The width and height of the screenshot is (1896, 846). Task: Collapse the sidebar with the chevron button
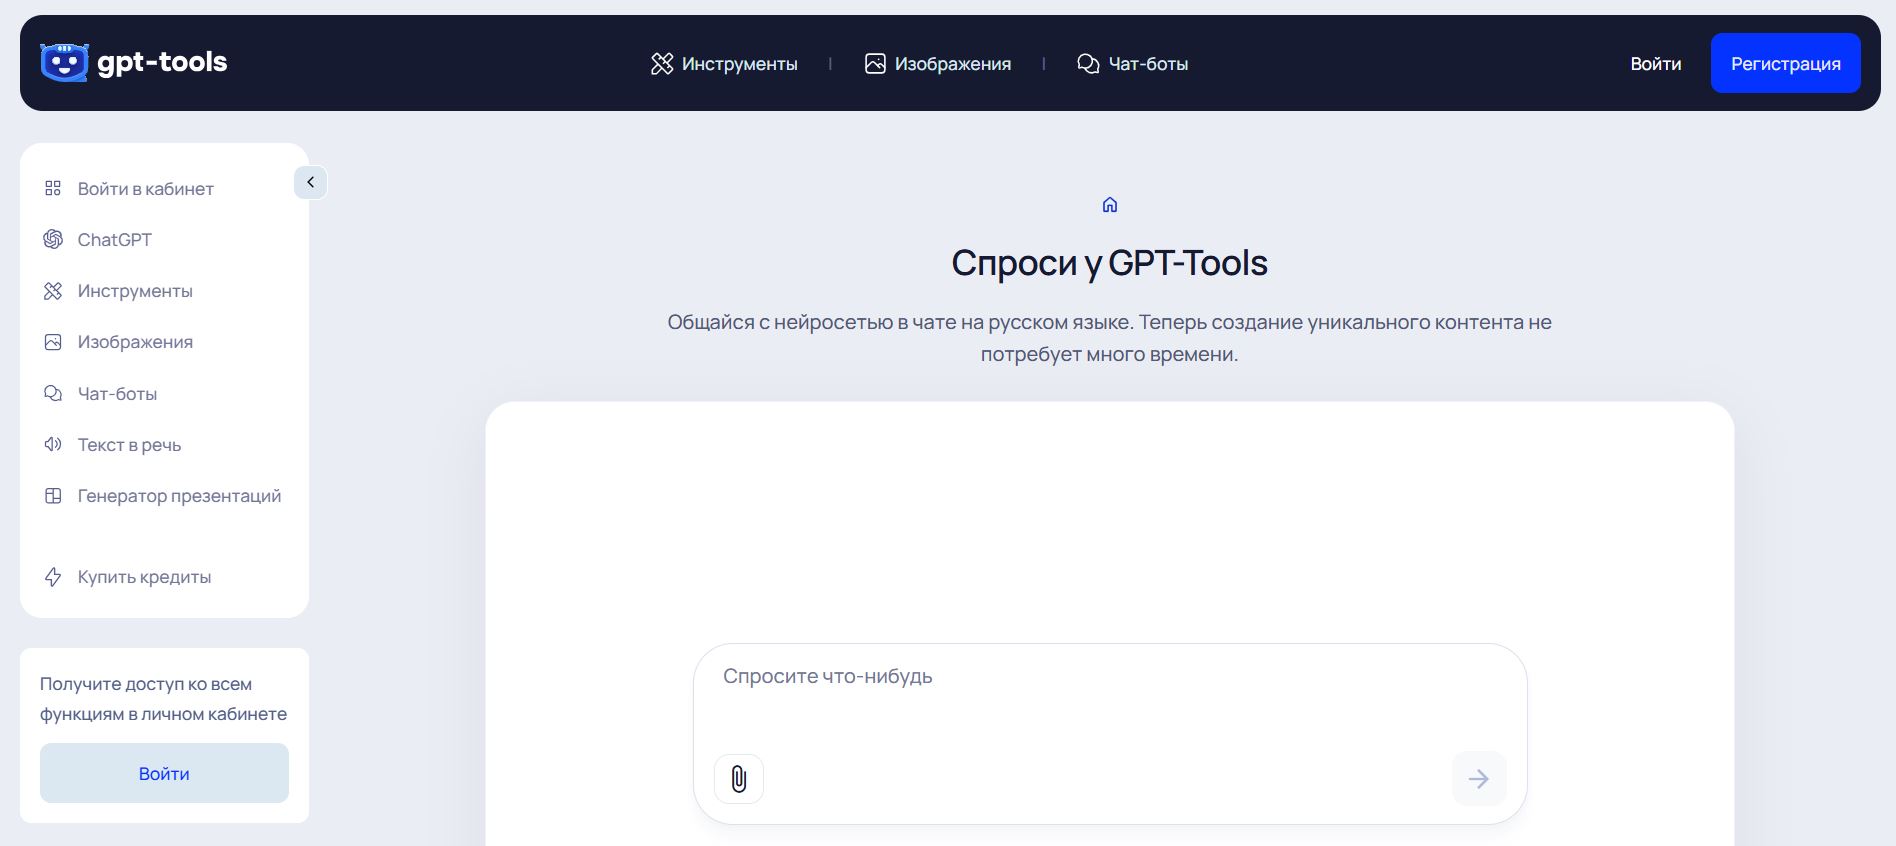311,182
